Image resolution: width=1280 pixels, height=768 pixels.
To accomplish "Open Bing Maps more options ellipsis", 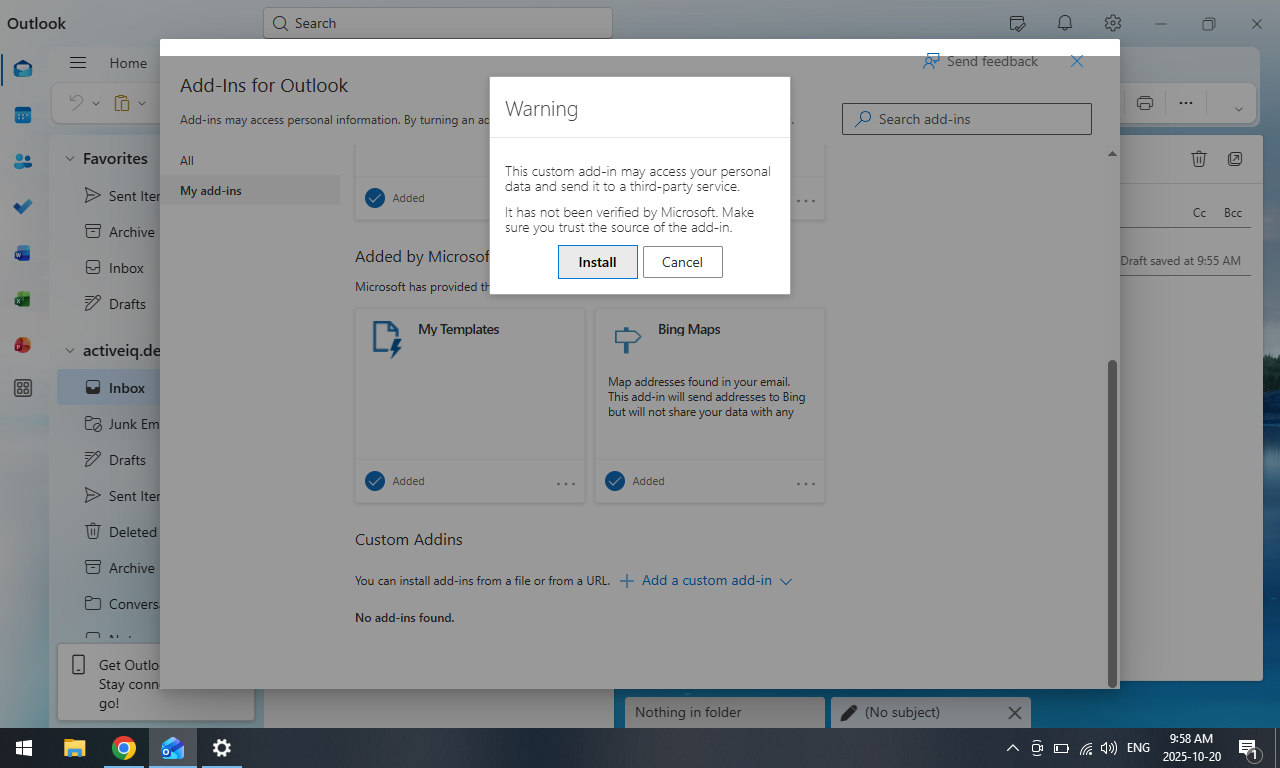I will (806, 483).
